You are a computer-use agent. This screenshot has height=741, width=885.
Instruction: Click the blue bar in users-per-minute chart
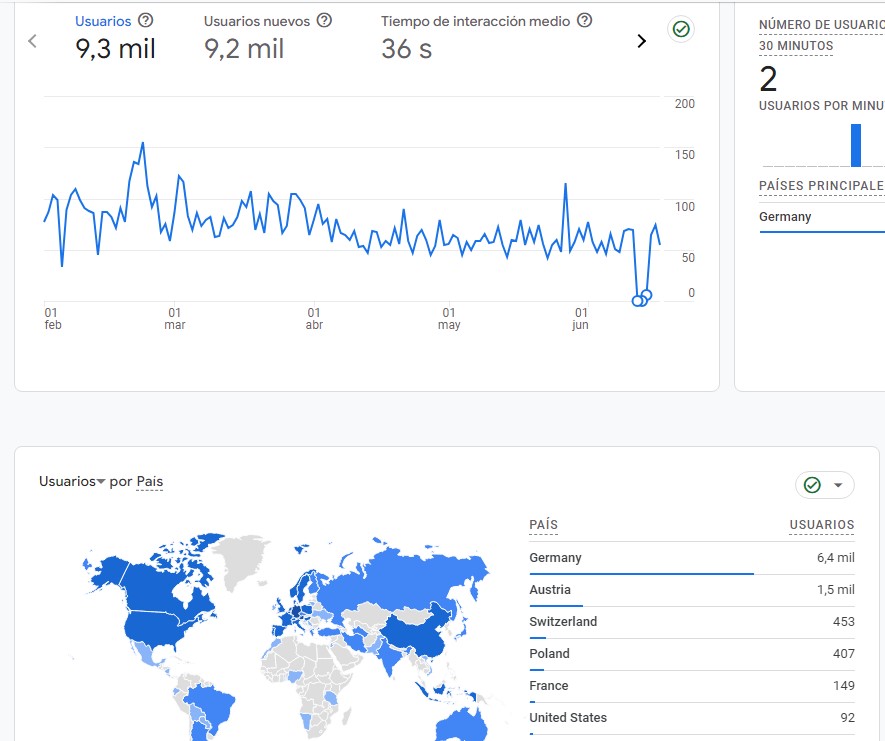tap(856, 145)
